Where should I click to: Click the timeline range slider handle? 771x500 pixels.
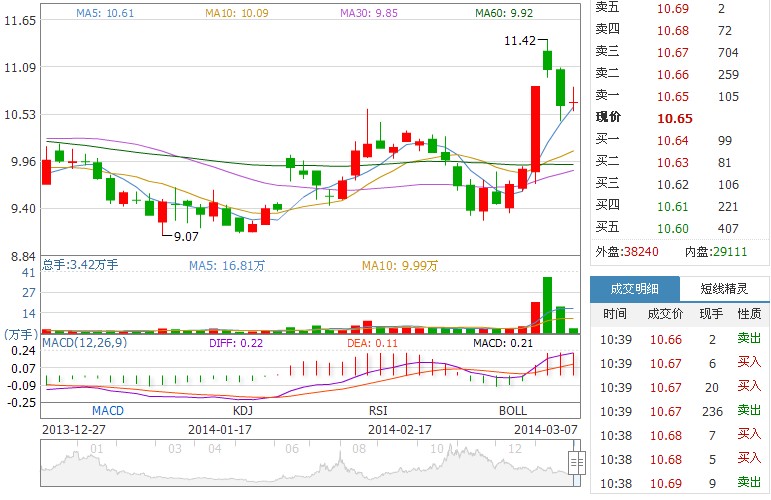coord(576,462)
